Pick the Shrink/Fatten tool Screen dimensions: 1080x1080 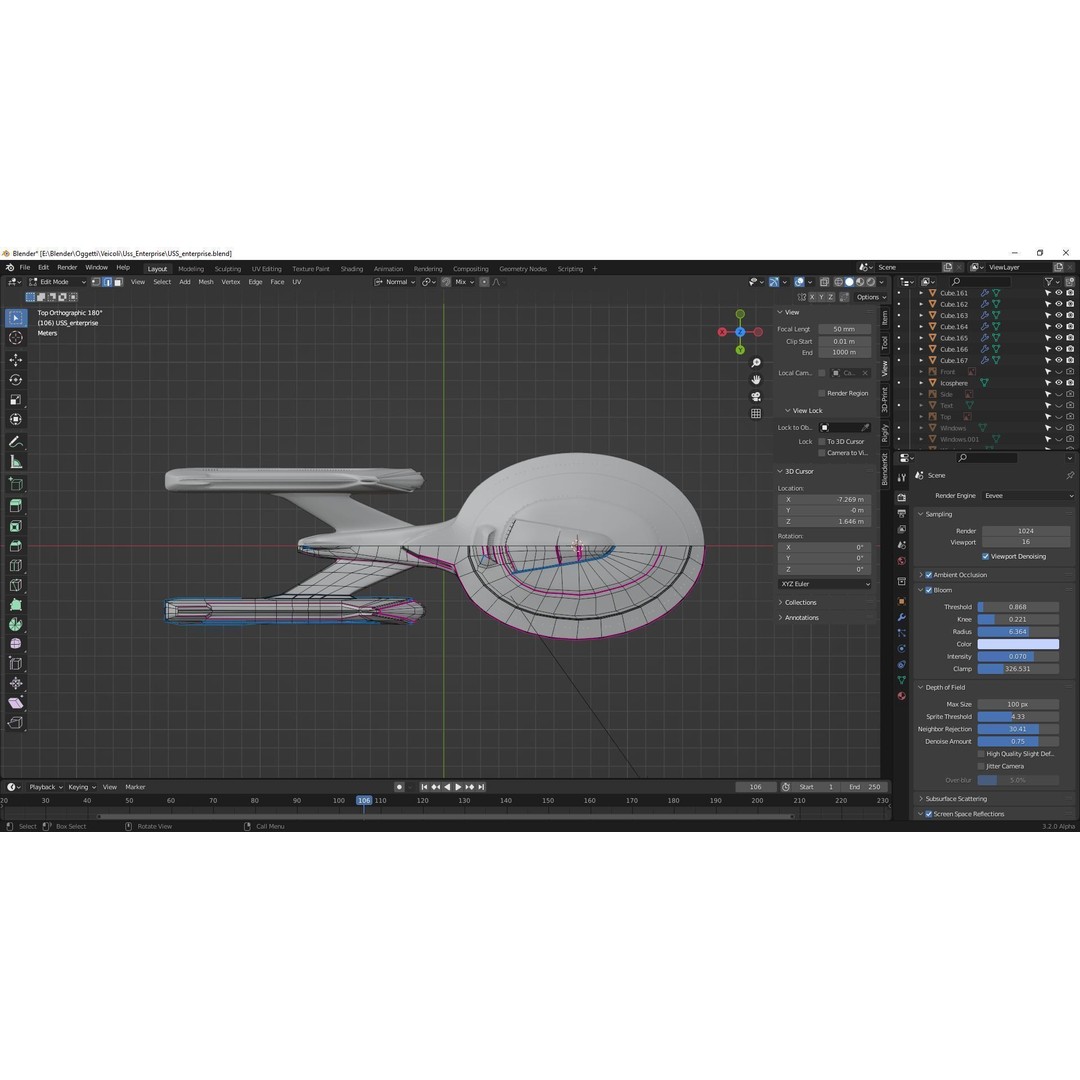click(16, 683)
